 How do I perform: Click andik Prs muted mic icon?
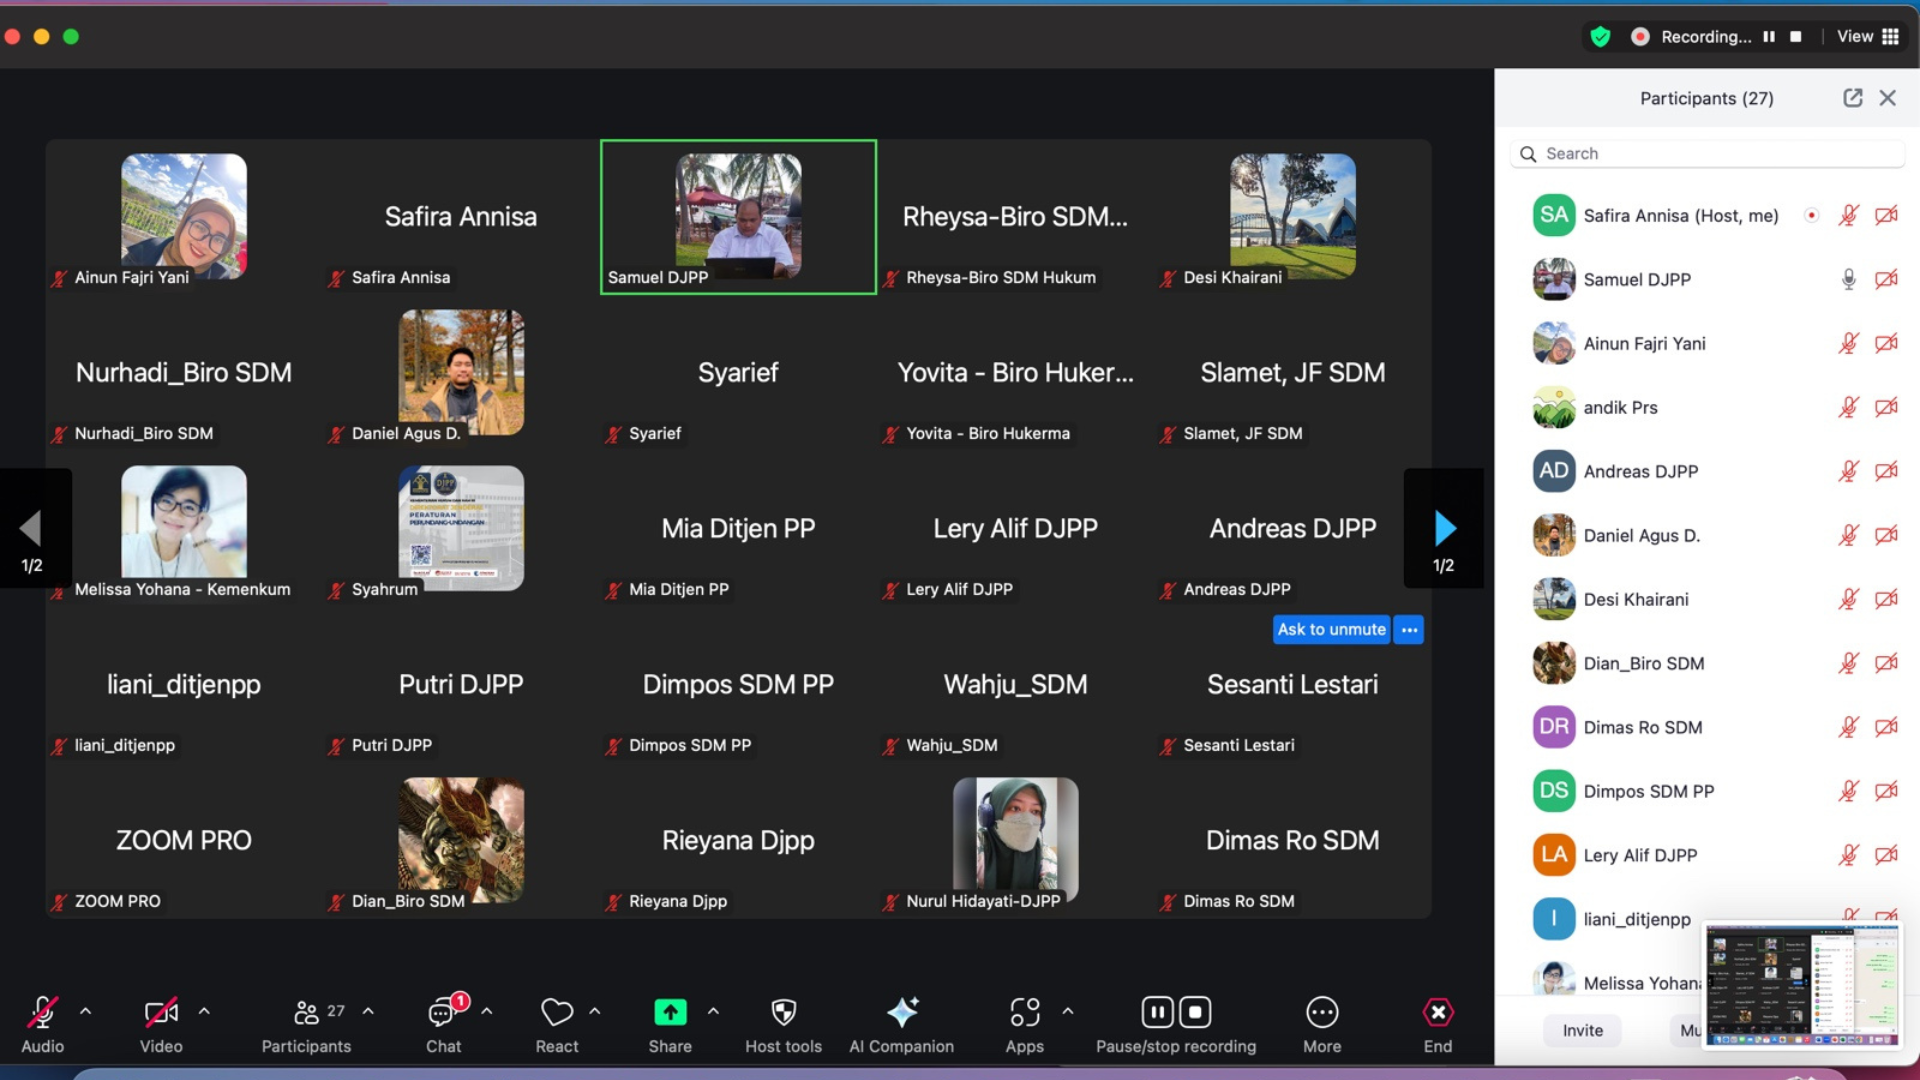click(x=1849, y=408)
